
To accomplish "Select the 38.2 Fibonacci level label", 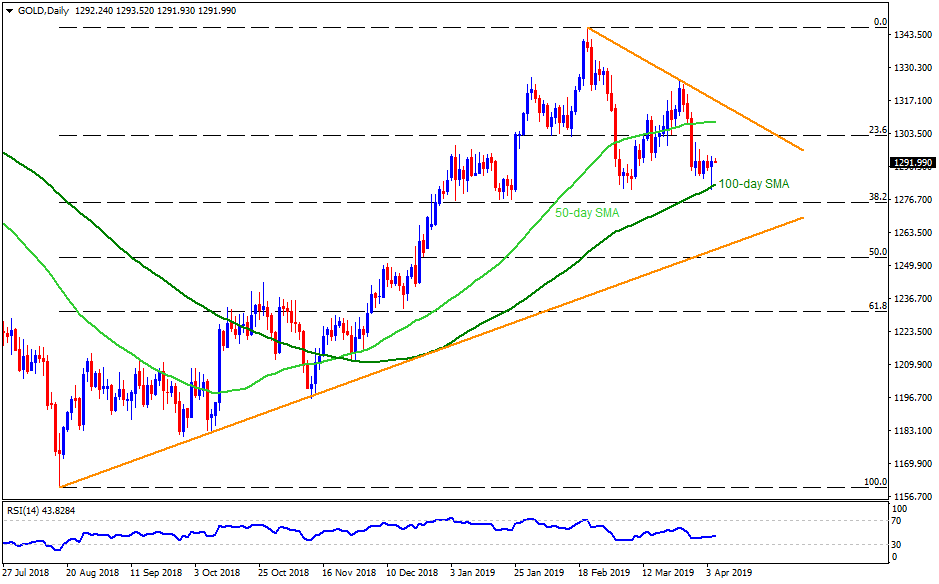I will 877,197.
